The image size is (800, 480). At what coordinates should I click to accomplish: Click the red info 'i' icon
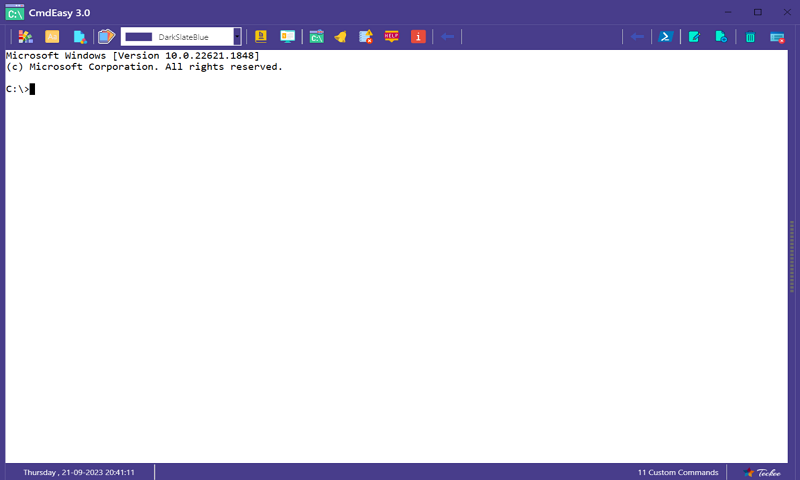click(418, 37)
